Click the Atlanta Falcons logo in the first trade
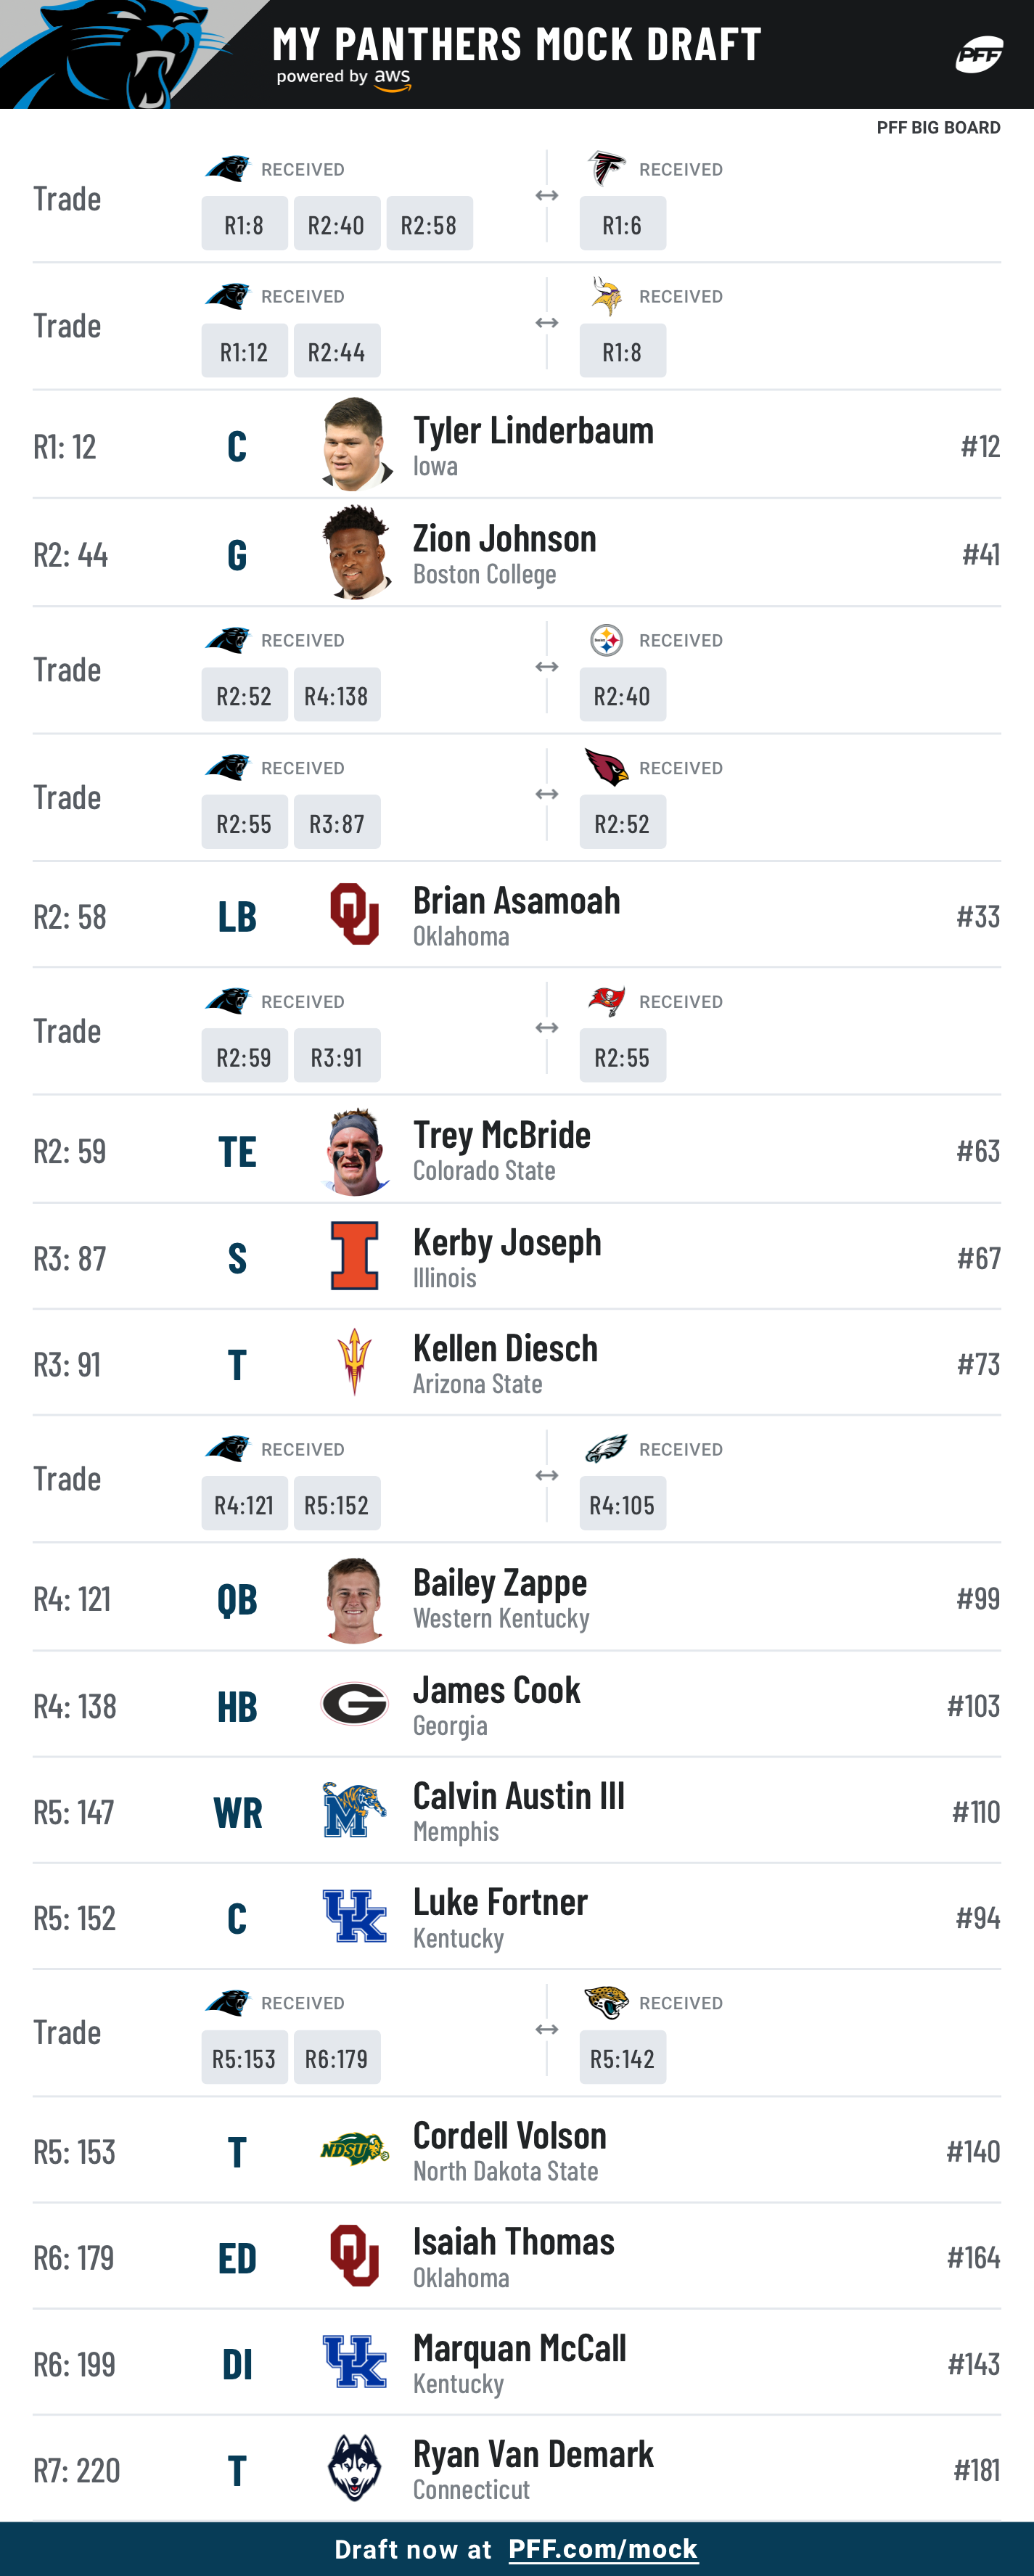The width and height of the screenshot is (1034, 2576). coord(606,168)
